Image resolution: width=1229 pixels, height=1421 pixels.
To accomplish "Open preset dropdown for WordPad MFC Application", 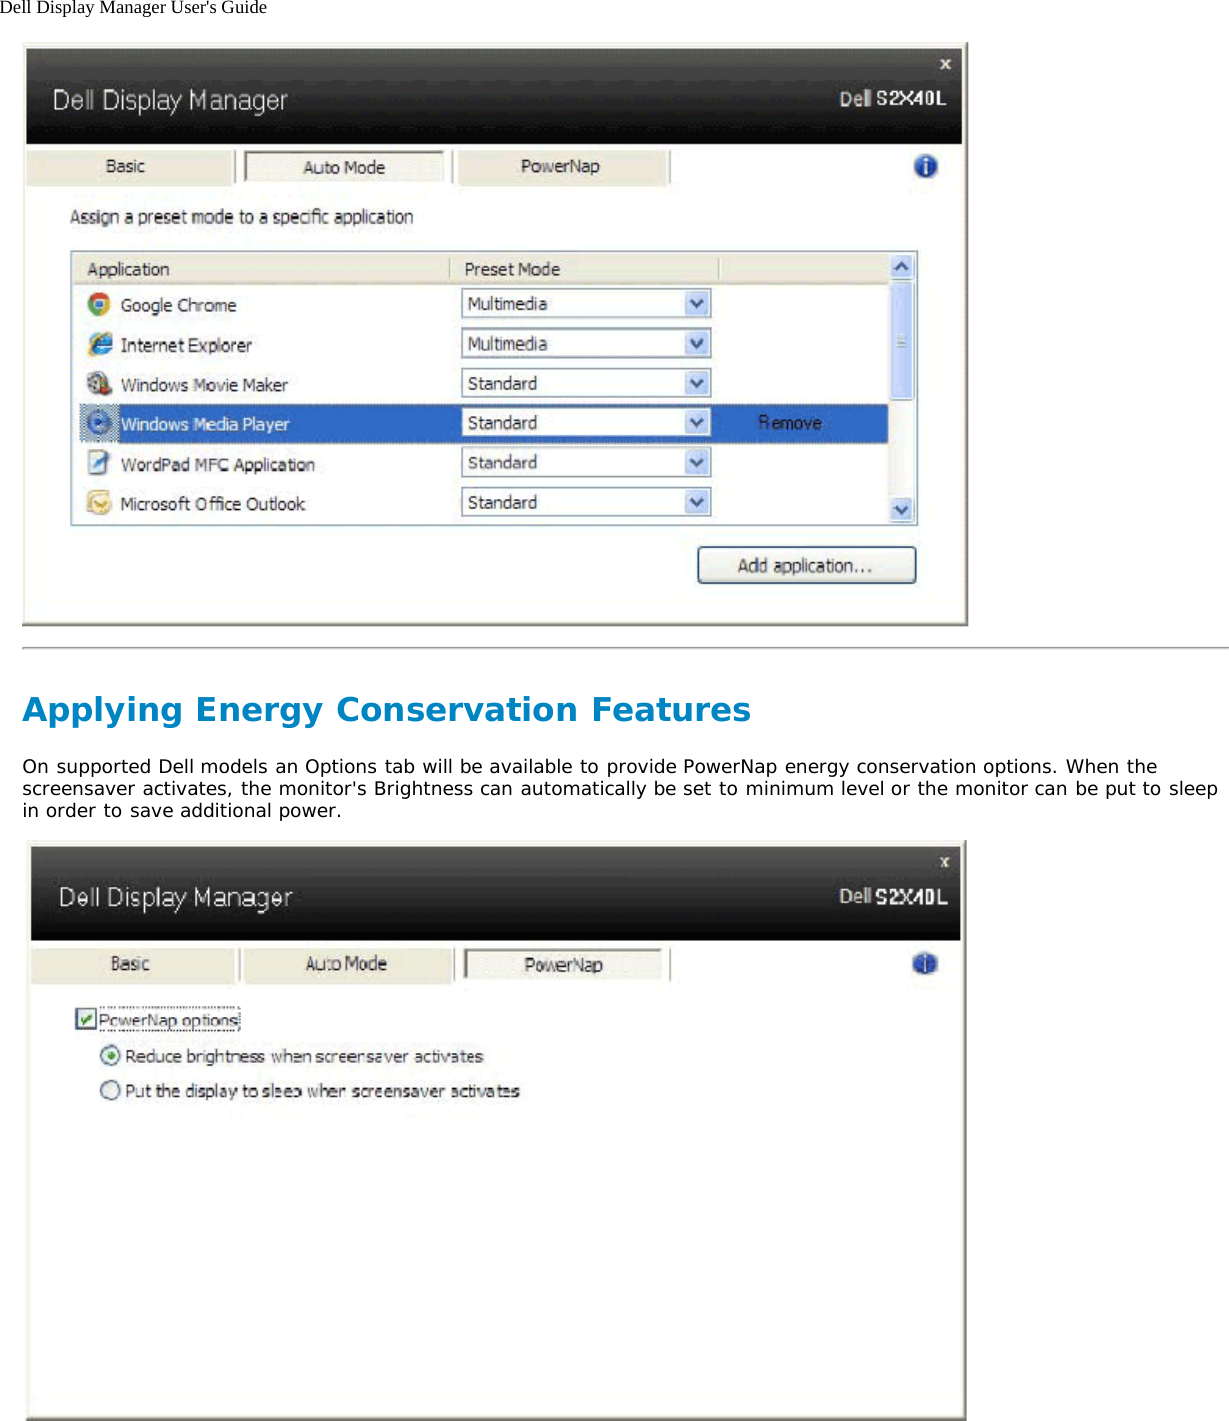I will pos(697,462).
